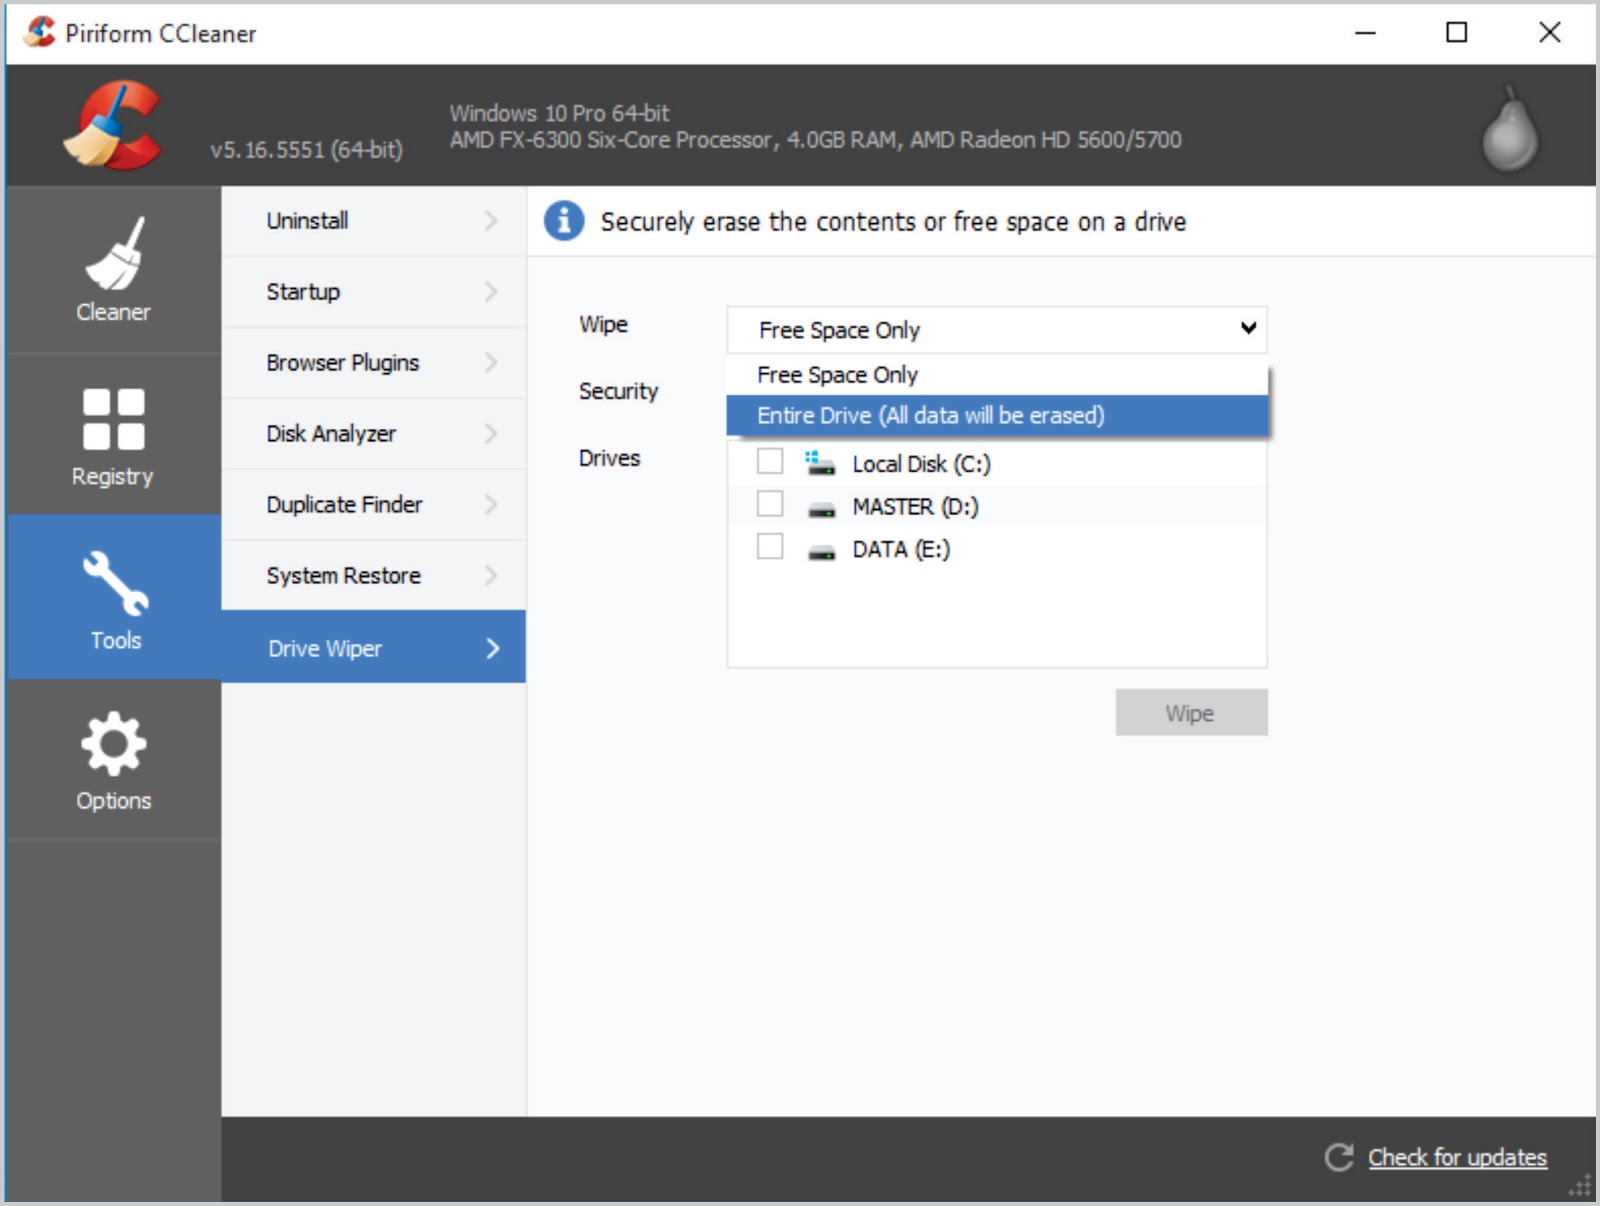
Task: Click the MASTER (D:) drive icon
Action: [822, 510]
